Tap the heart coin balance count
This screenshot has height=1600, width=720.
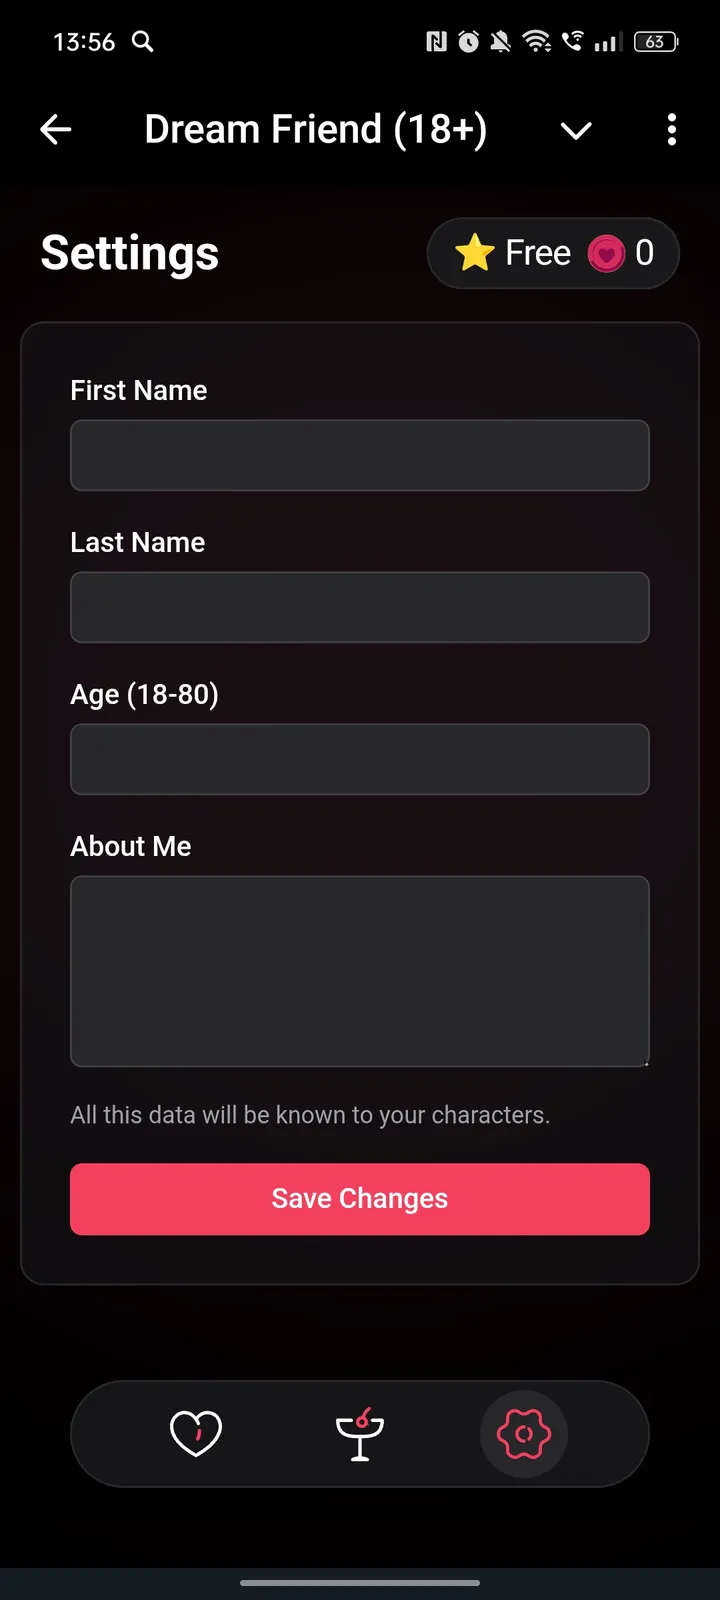[x=645, y=253]
